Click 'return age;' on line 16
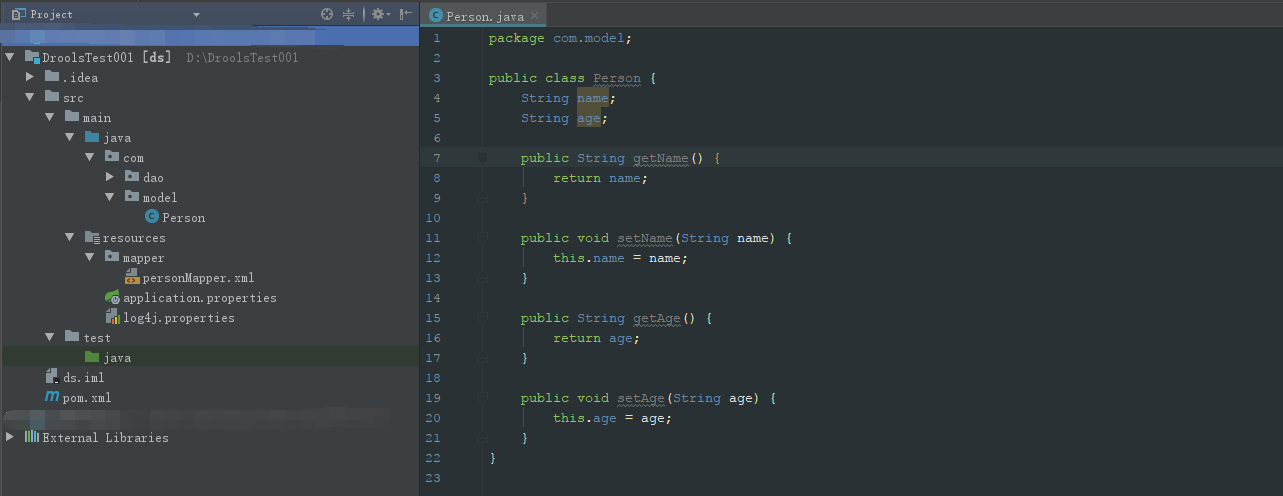 click(597, 338)
